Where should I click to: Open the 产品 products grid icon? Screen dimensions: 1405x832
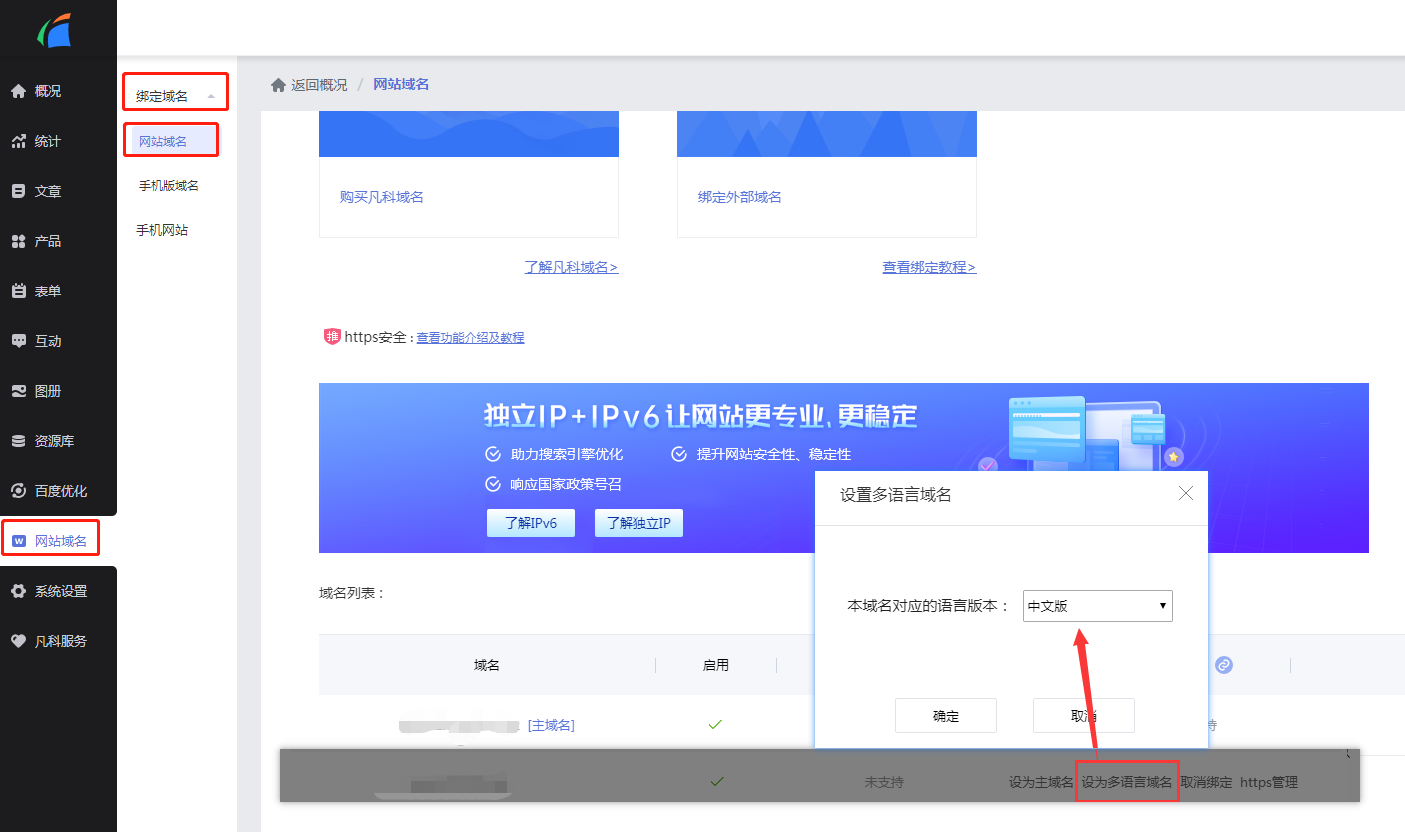[18, 241]
